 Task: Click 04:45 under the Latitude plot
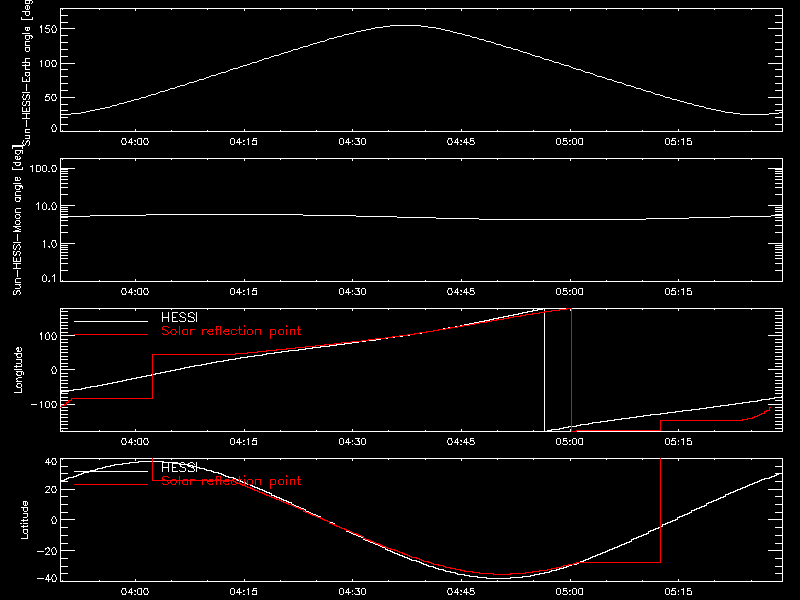click(x=461, y=591)
